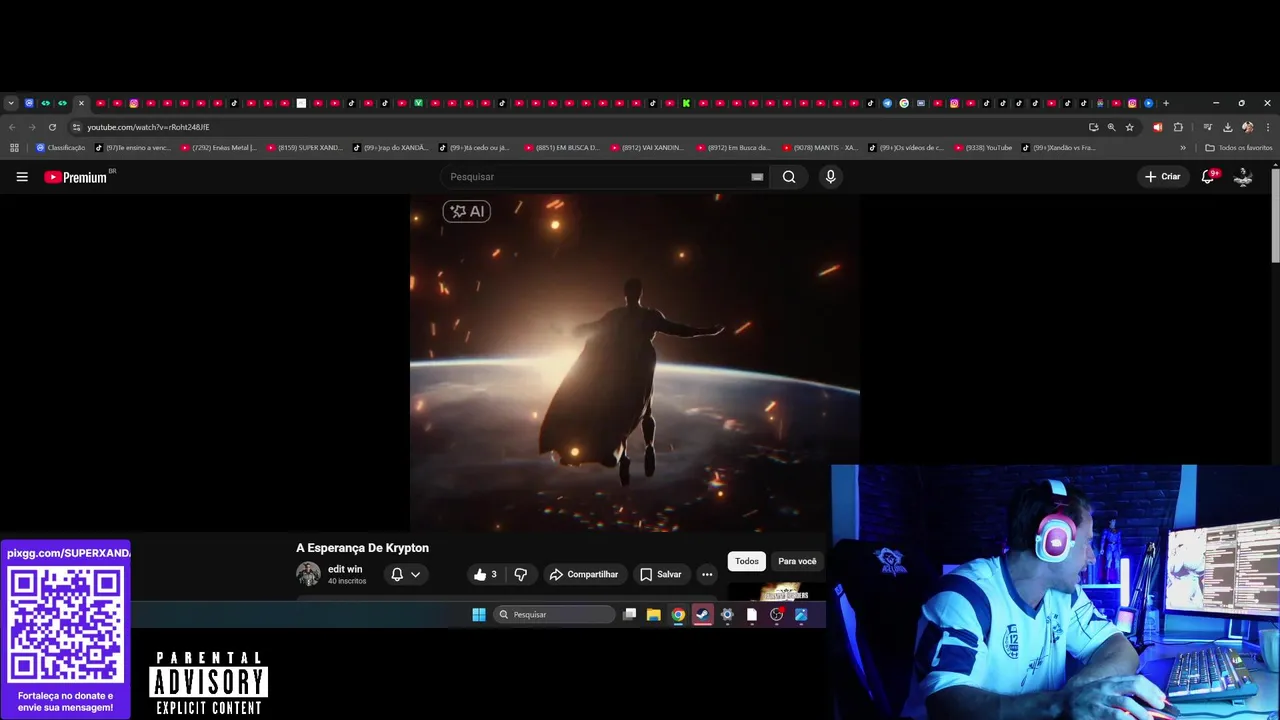Click the Chrome address bar URL
Viewport: 1280px width, 720px height.
(148, 127)
